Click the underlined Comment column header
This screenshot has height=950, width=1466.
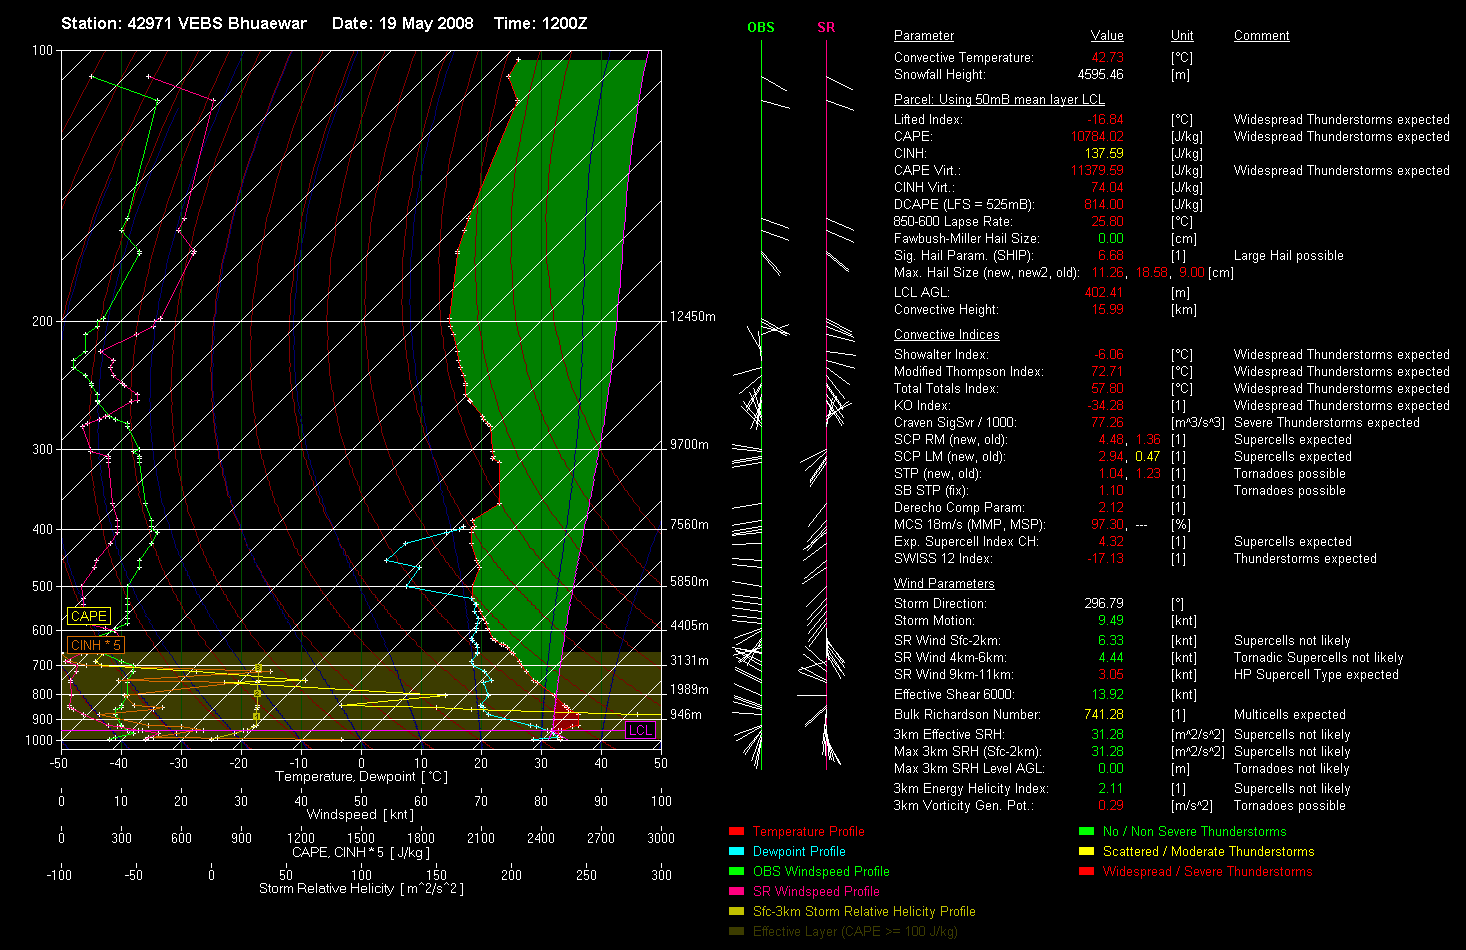click(1261, 36)
